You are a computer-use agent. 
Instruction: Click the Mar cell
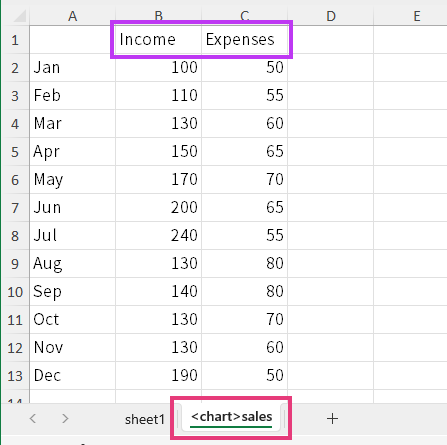tap(73, 124)
